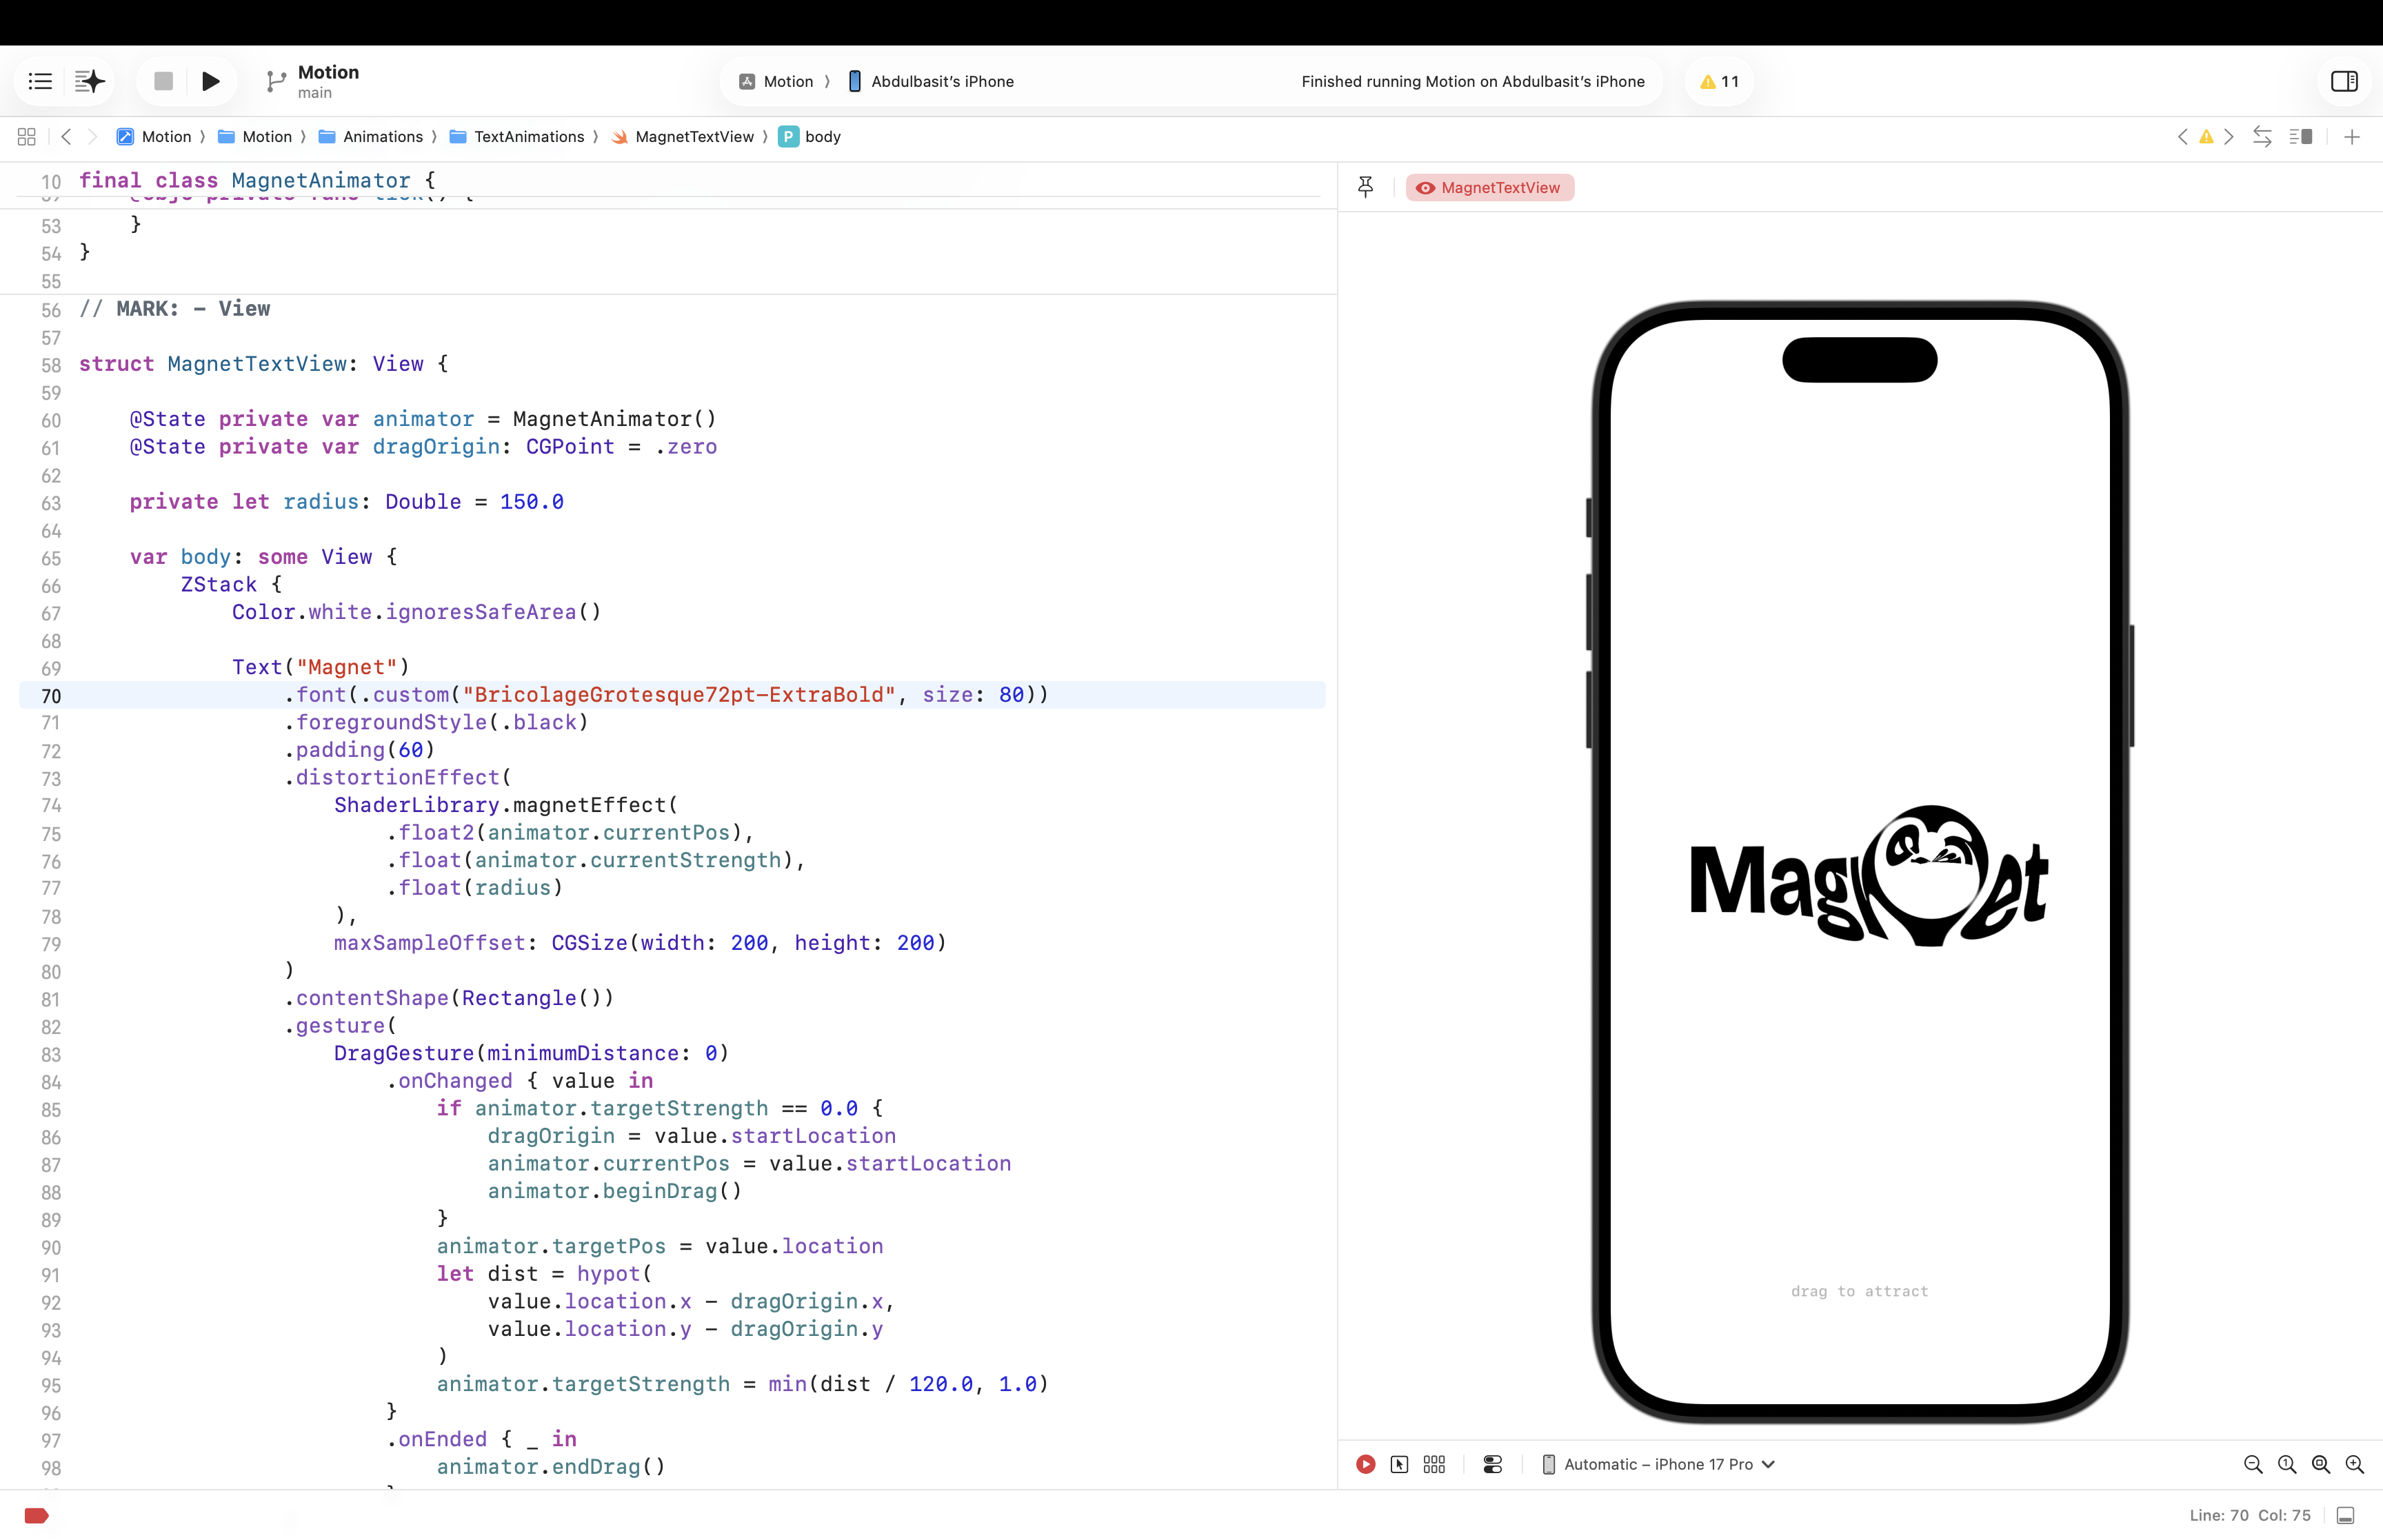Open preview device settings toggles
The width and height of the screenshot is (2383, 1540).
coord(1492,1464)
